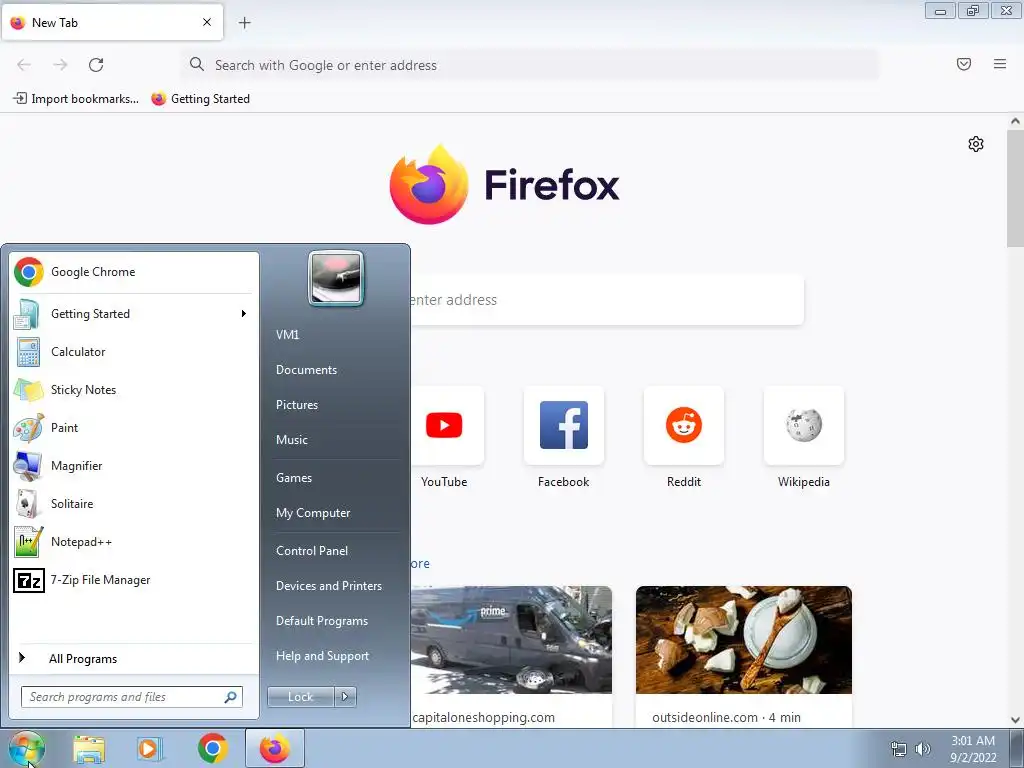
Task: Click the page vertical scrollbar thumb
Action: [1015, 187]
